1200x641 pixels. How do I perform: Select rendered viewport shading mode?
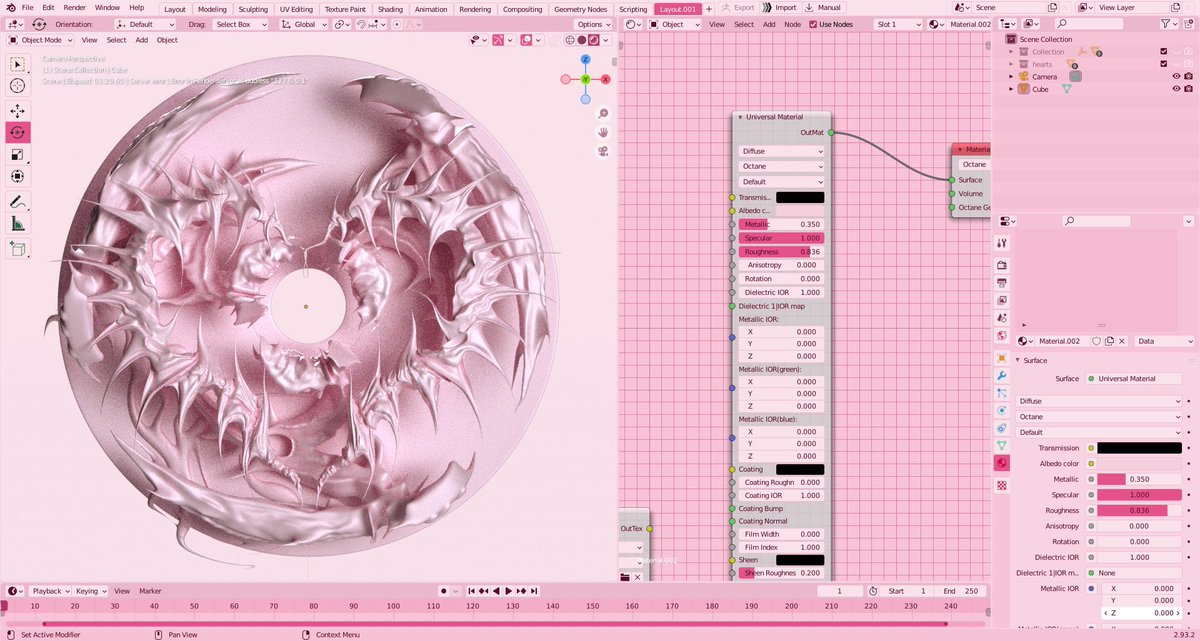coord(594,40)
